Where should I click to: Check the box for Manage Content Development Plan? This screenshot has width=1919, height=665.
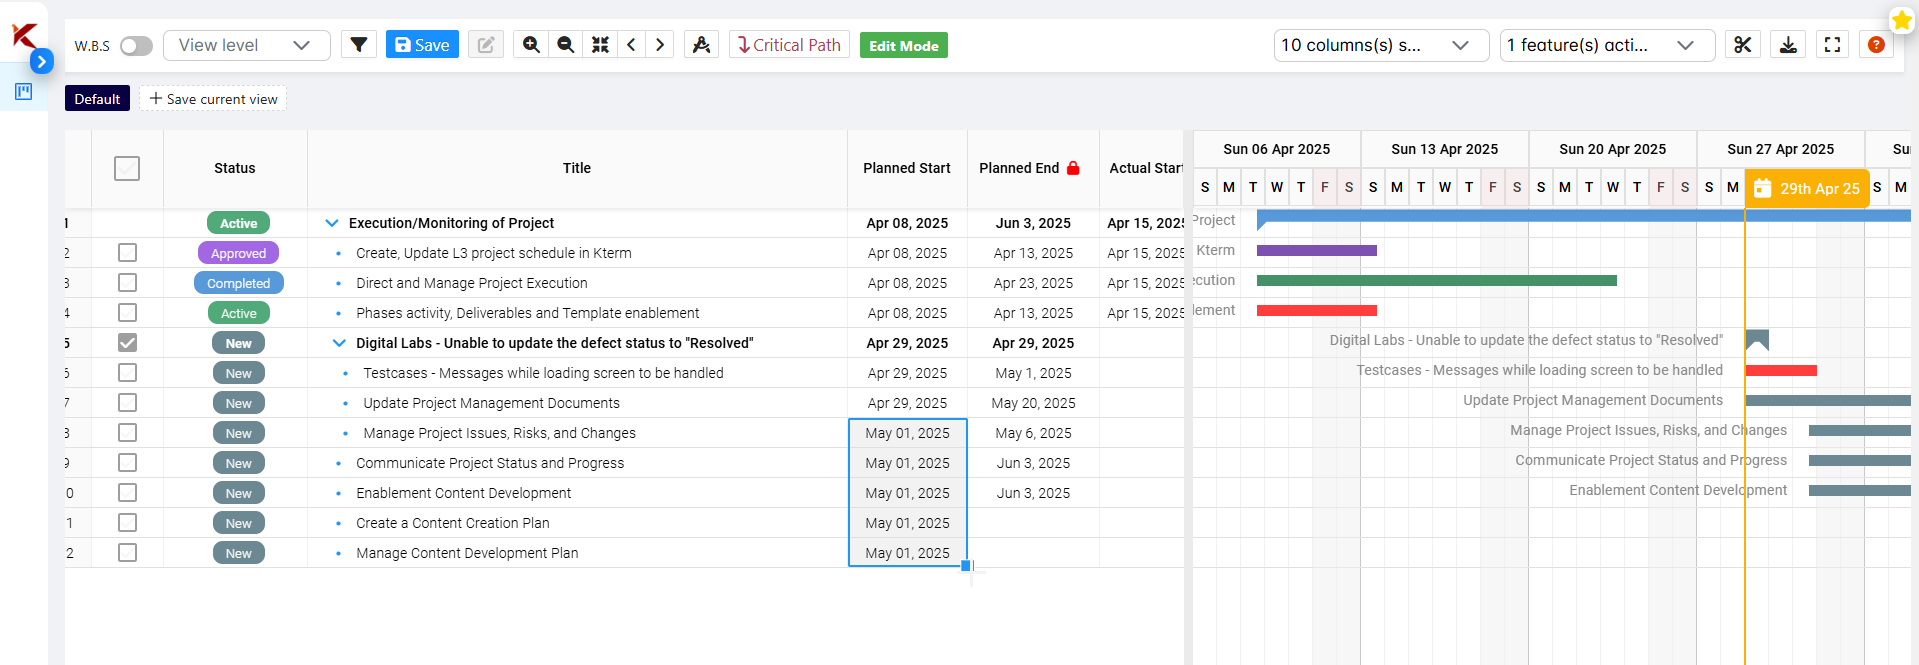click(x=127, y=553)
